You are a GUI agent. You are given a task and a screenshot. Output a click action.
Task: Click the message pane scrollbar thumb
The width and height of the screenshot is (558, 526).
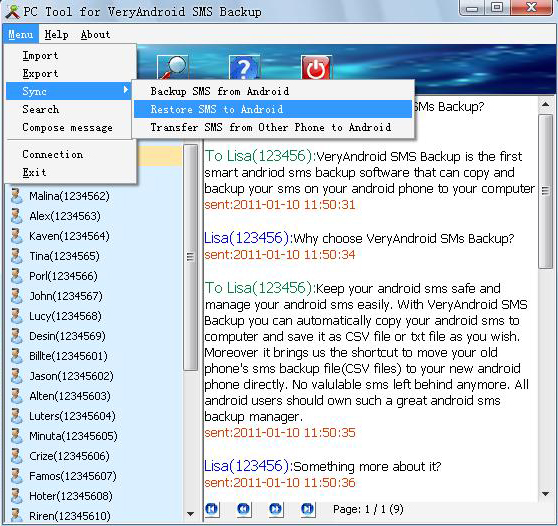(x=545, y=191)
